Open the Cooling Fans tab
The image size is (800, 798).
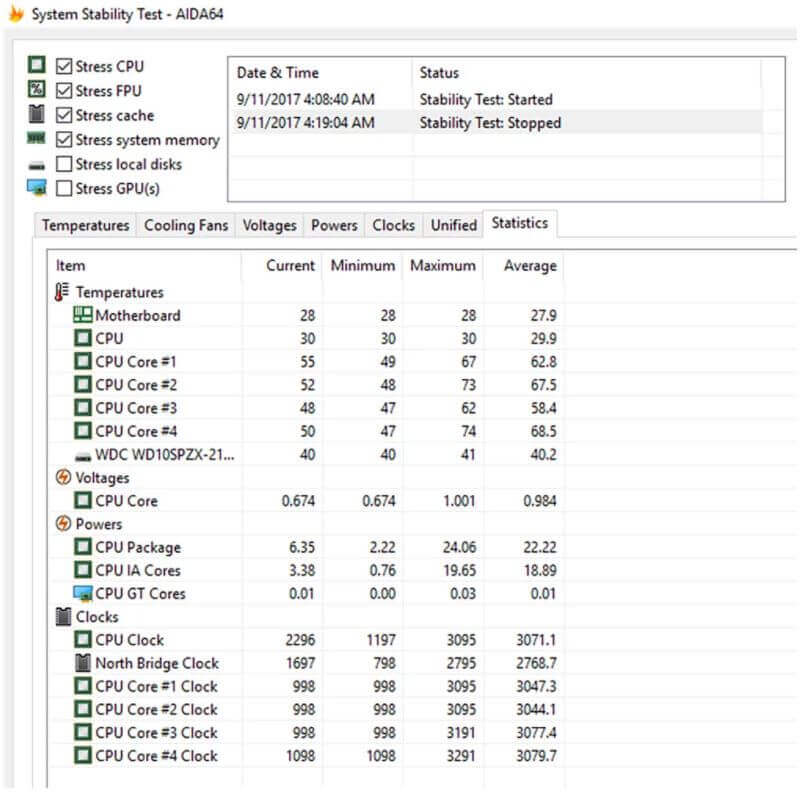point(186,226)
